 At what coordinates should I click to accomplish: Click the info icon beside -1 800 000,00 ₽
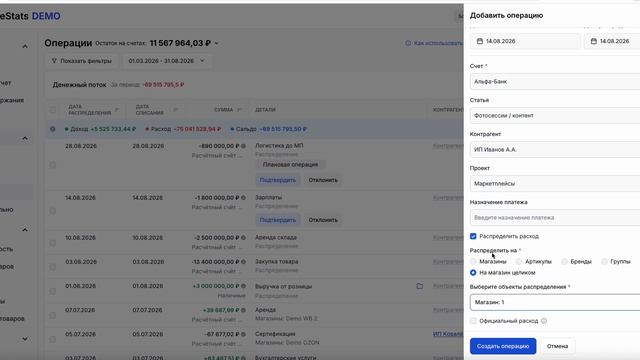tap(243, 198)
